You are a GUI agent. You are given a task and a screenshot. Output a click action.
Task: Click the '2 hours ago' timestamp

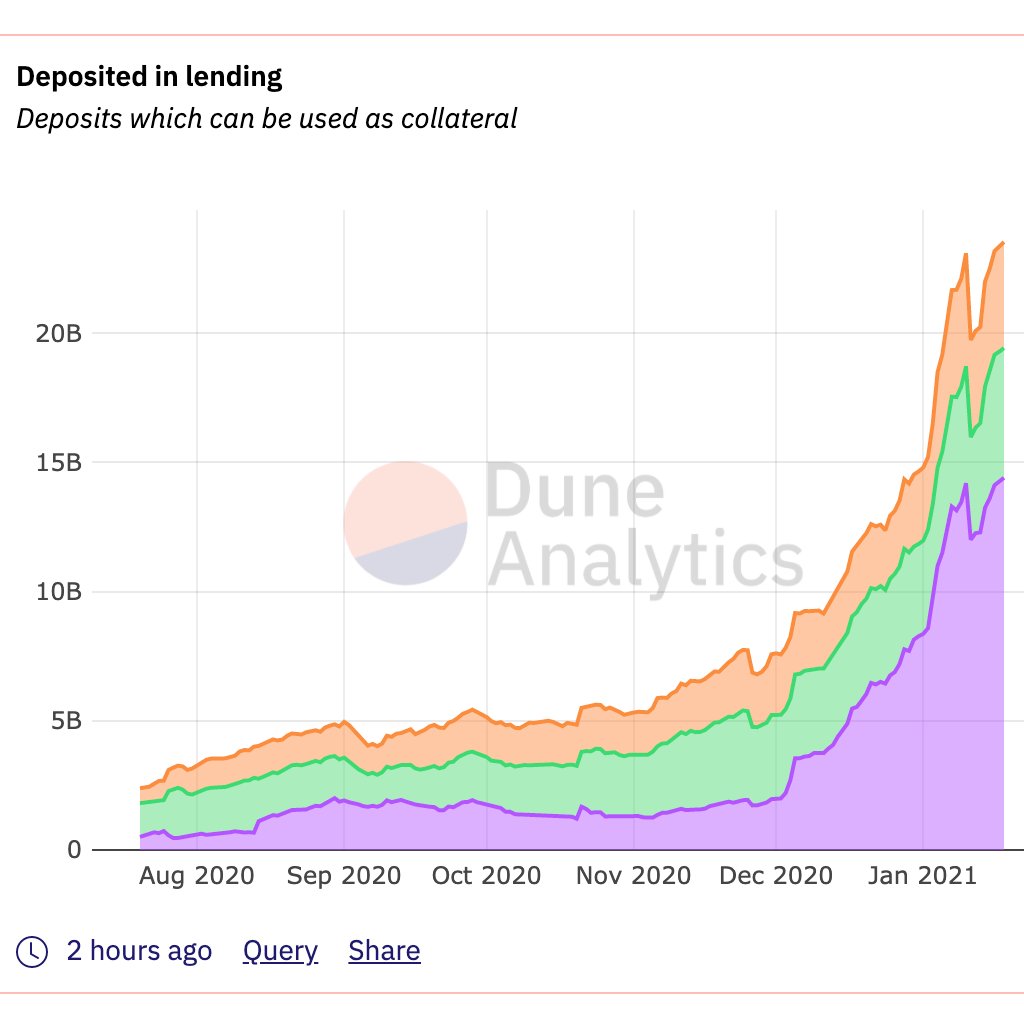[139, 951]
